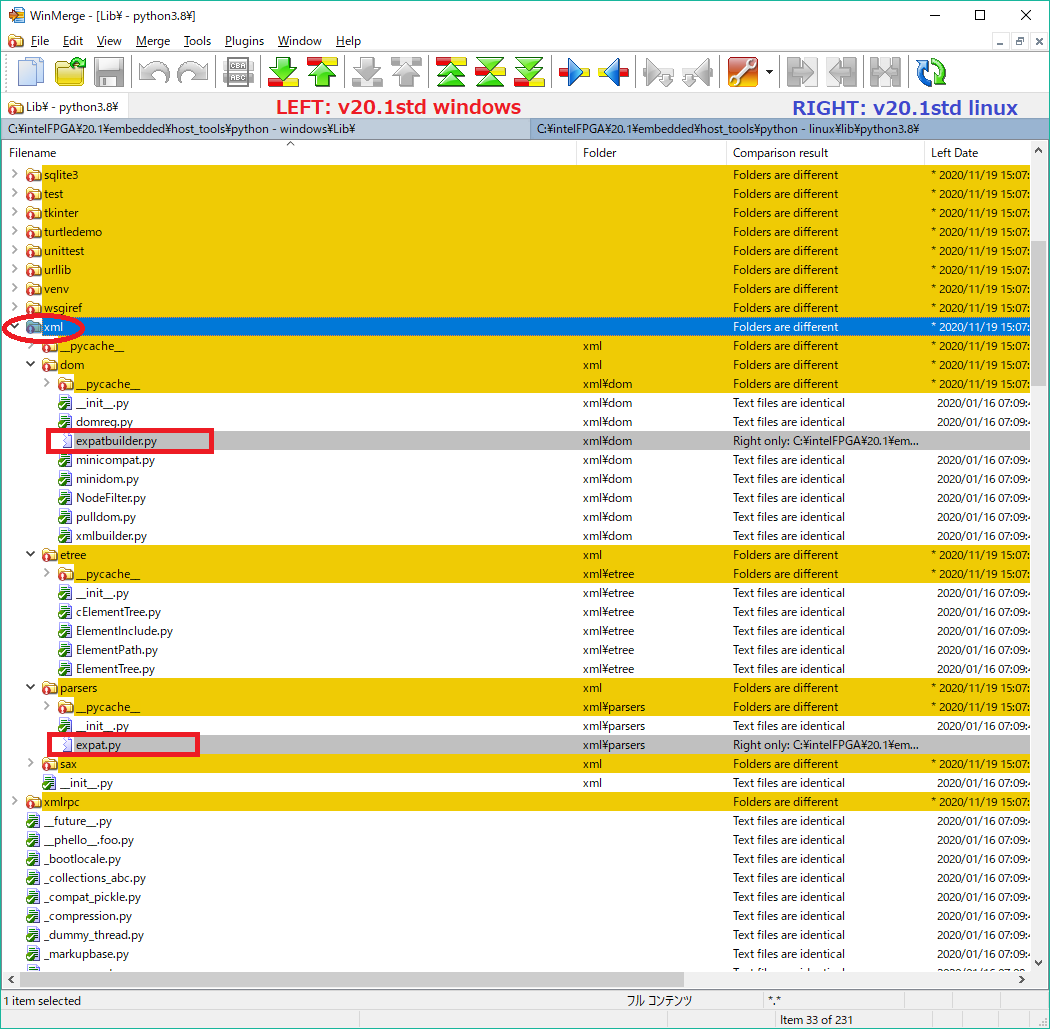This screenshot has height=1029, width=1050.
Task: Click the Next Difference green down arrow
Action: 284,72
